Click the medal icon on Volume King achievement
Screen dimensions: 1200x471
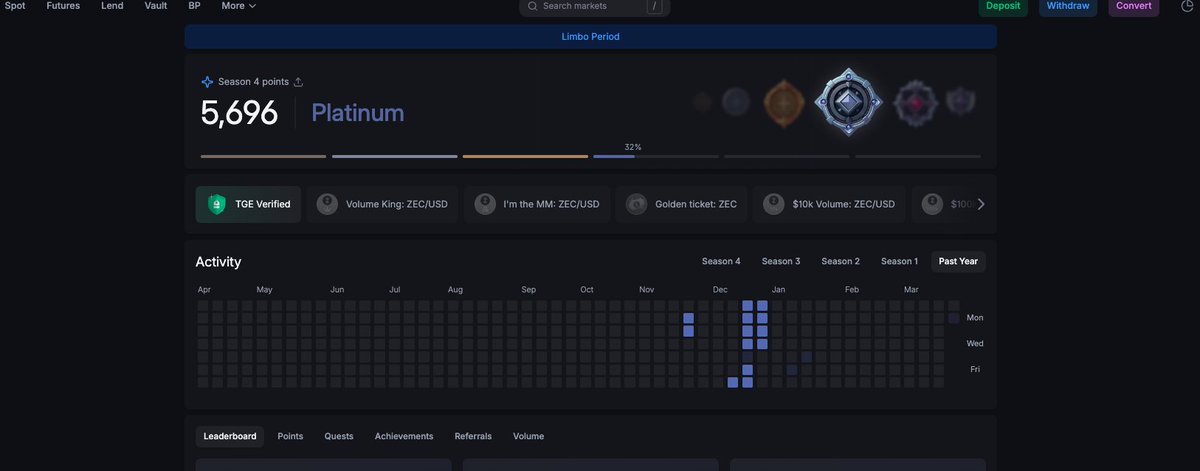(x=327, y=204)
